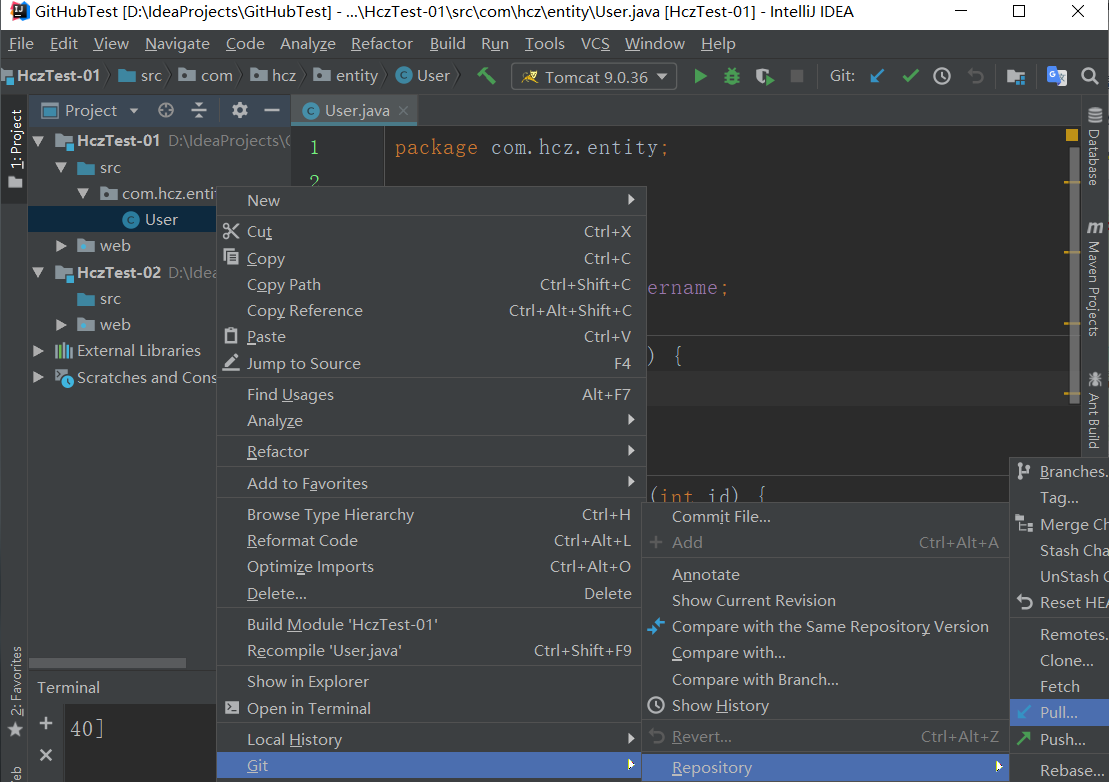Select Annotate in the Git submenu
The height and width of the screenshot is (783, 1109).
pyautogui.click(x=825, y=574)
